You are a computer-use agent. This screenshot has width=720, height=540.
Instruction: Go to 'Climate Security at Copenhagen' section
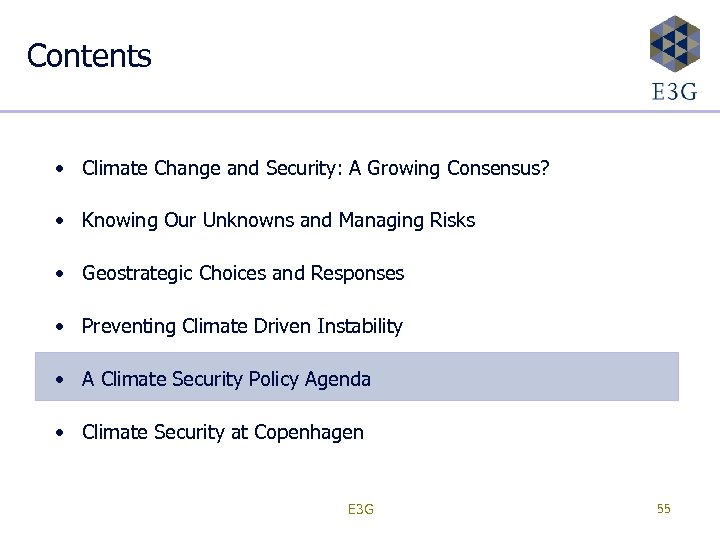223,432
